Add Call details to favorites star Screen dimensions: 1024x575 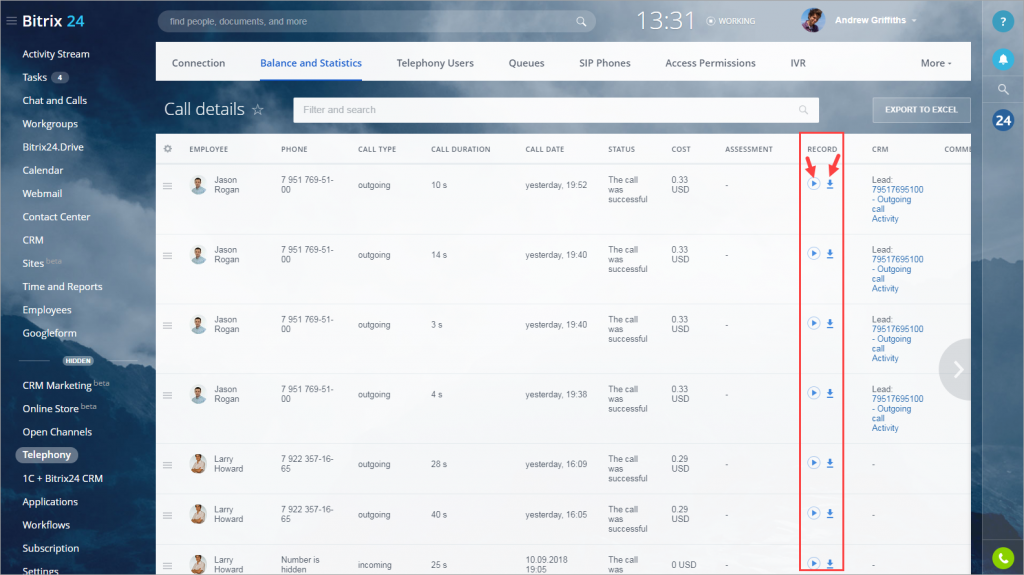click(x=258, y=110)
